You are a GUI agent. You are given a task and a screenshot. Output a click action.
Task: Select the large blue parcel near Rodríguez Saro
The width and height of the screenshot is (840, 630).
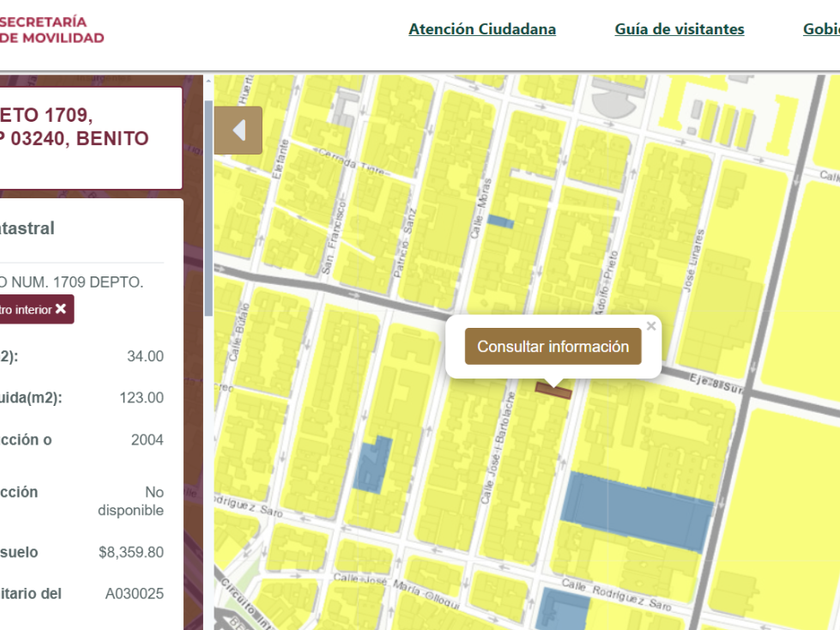pos(637,512)
